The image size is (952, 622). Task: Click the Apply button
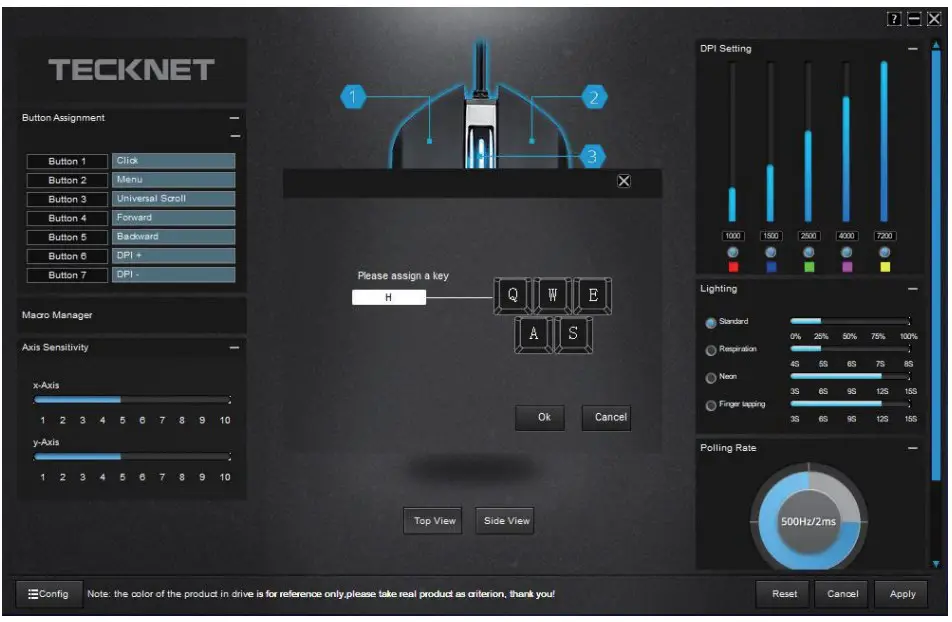(902, 593)
